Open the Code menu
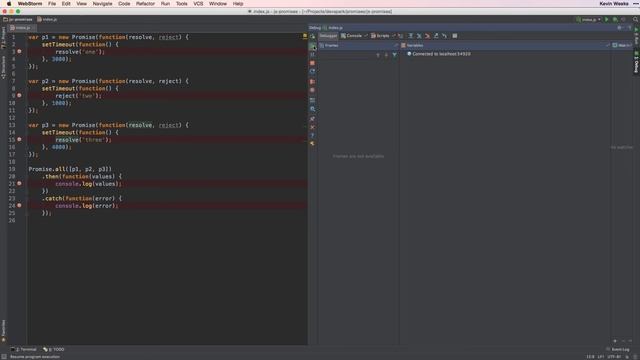Image resolution: width=640 pixels, height=360 pixels. coord(124,4)
